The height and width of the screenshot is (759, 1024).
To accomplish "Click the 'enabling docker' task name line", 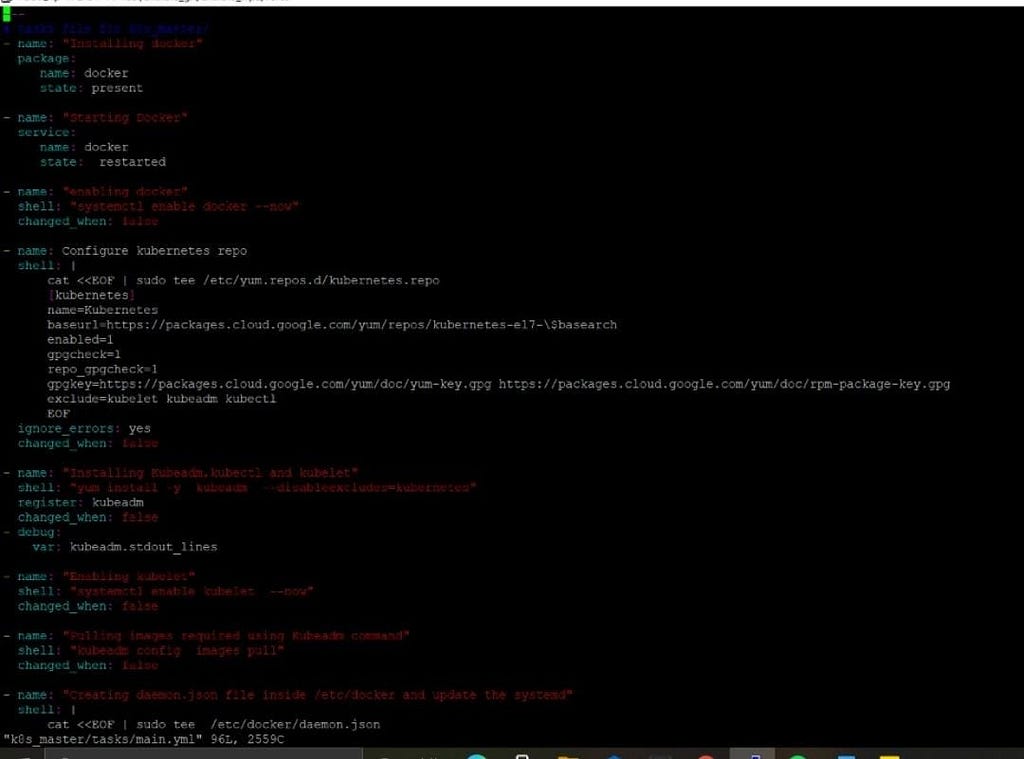I will [95, 192].
